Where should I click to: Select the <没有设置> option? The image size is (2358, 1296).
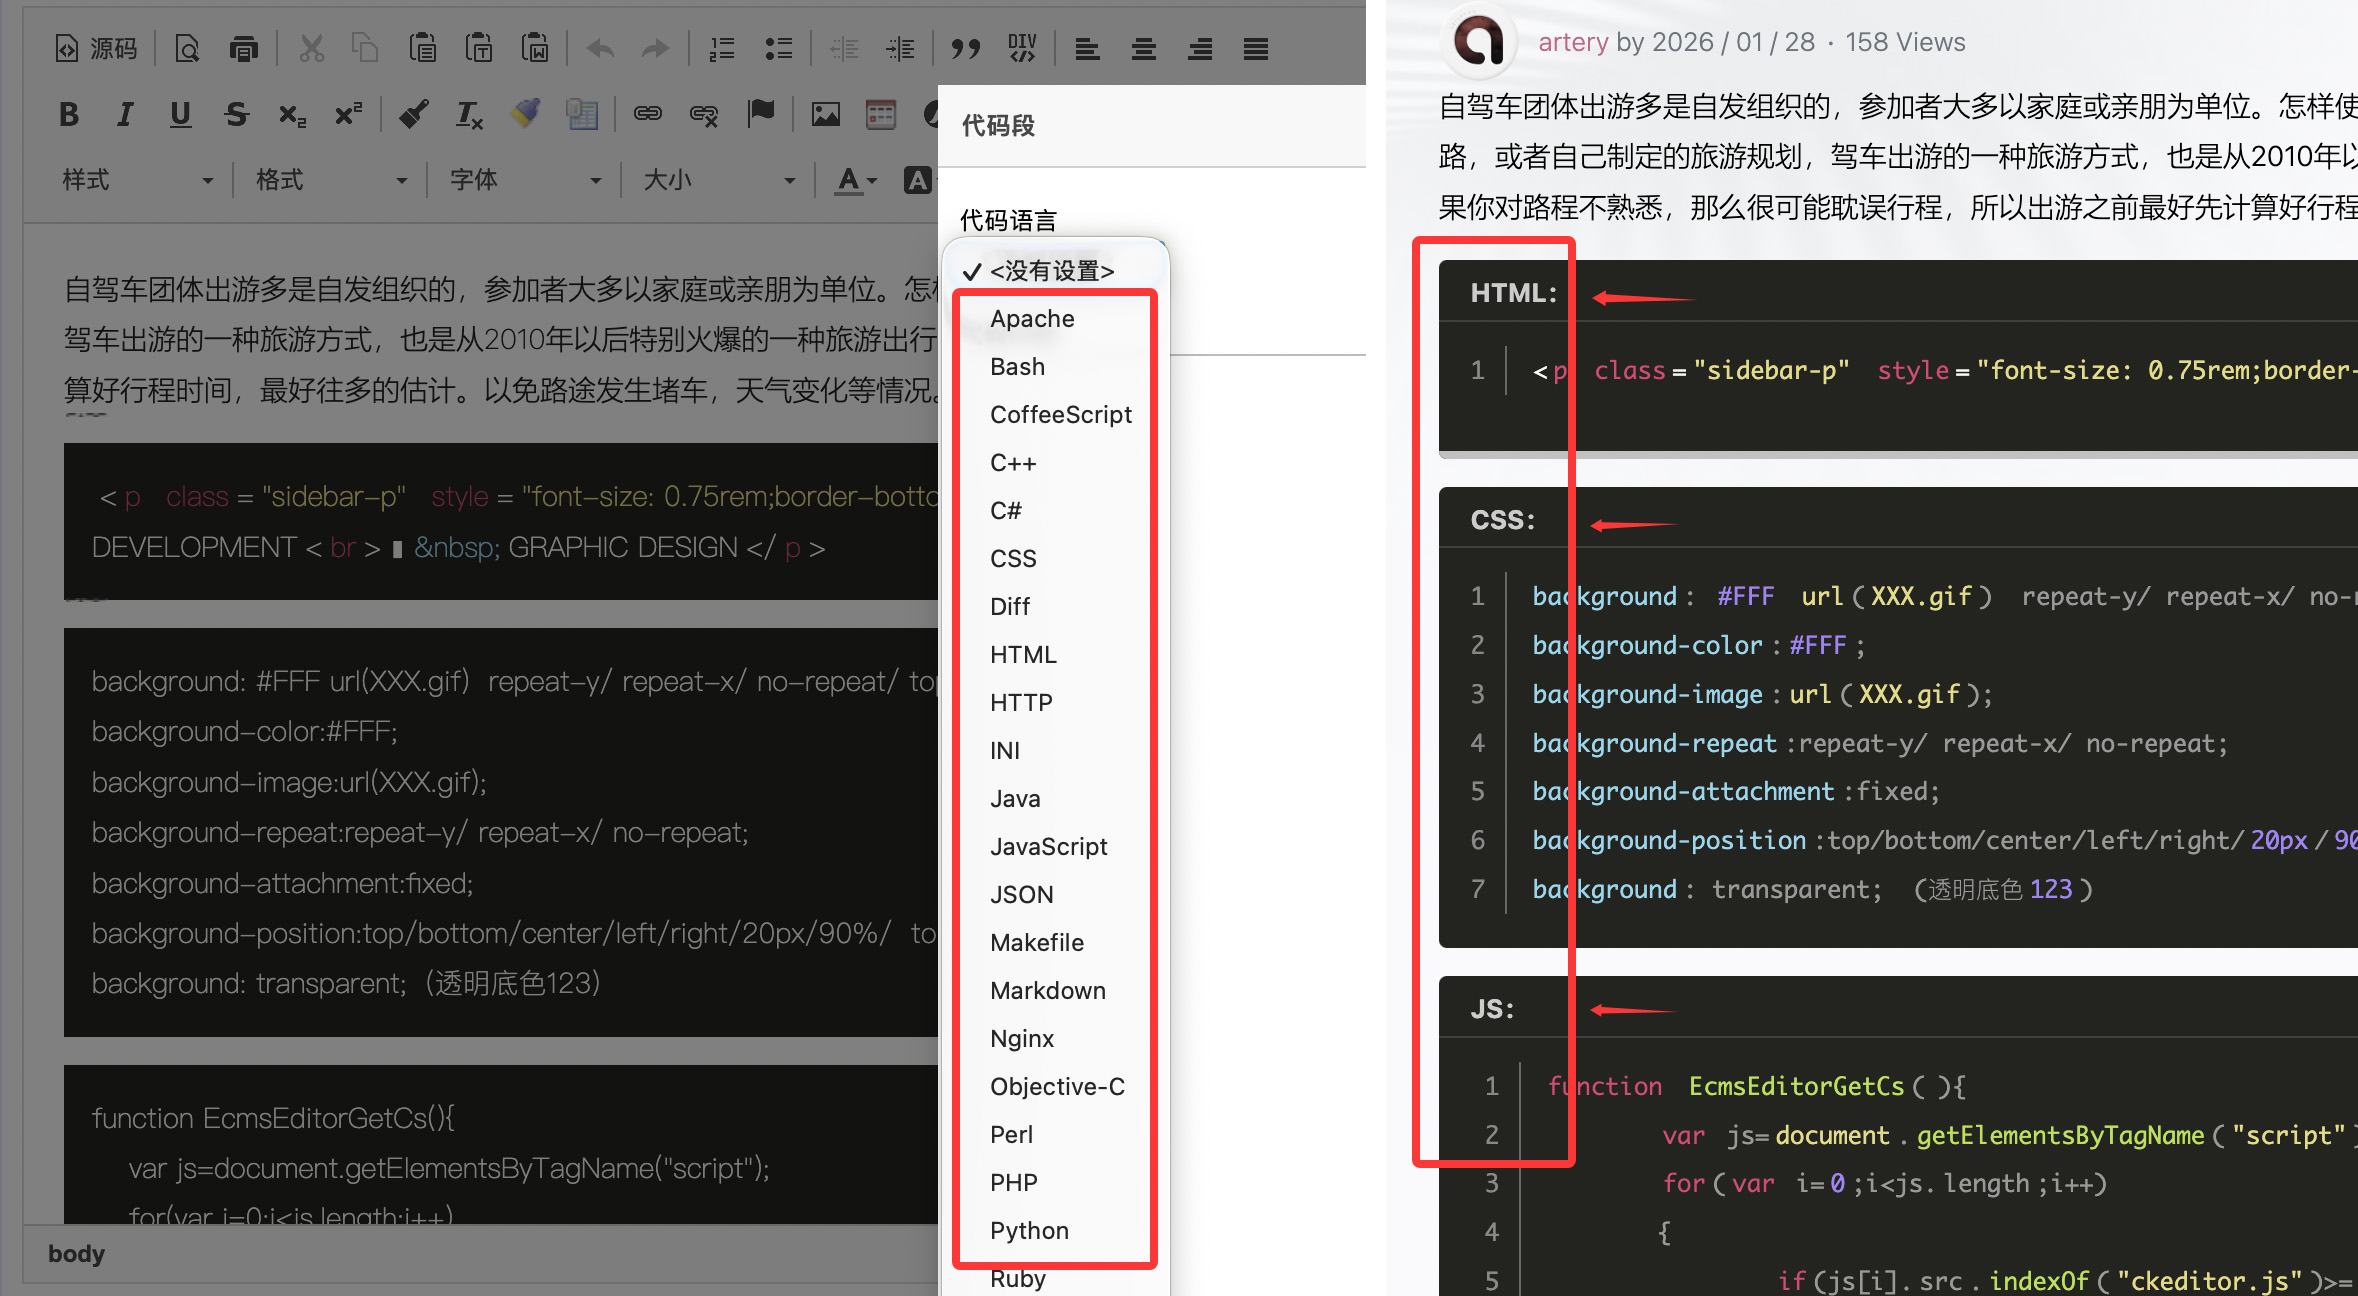1051,271
